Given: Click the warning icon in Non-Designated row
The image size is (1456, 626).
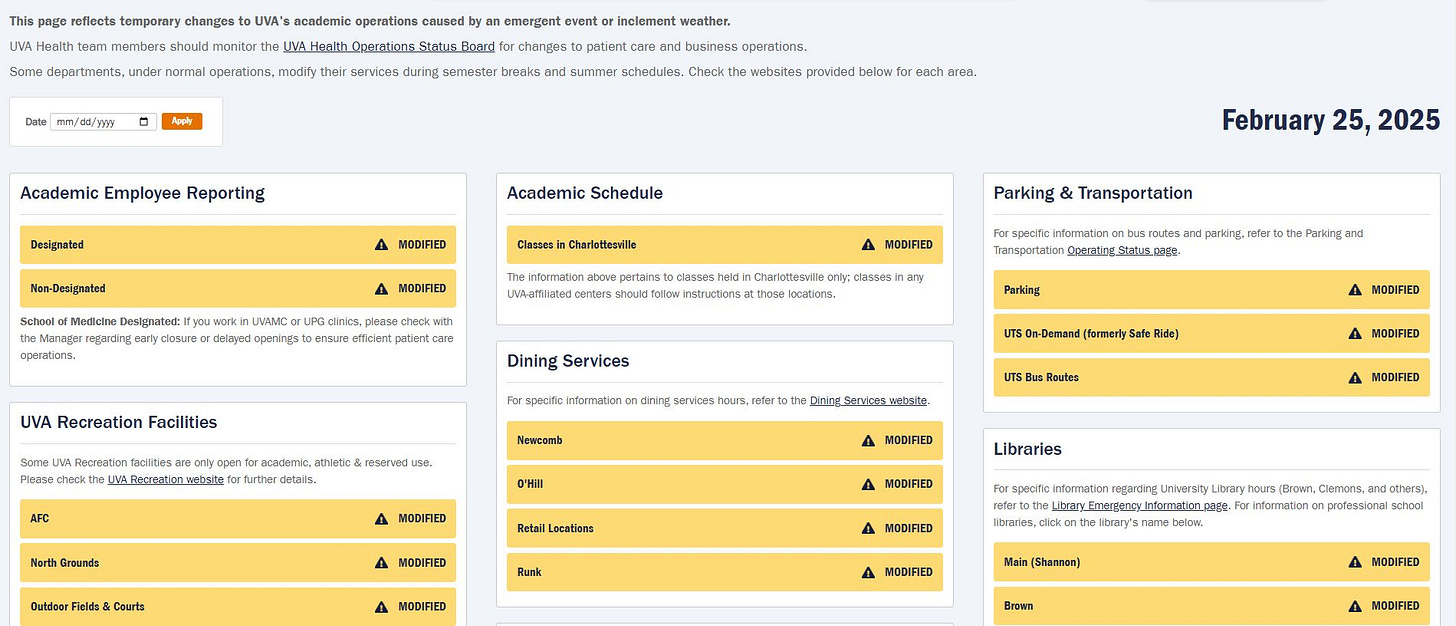Looking at the screenshot, I should [x=381, y=288].
